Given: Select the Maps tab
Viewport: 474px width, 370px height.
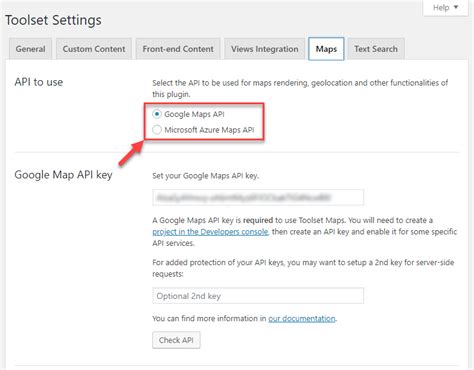Looking at the screenshot, I should [326, 49].
